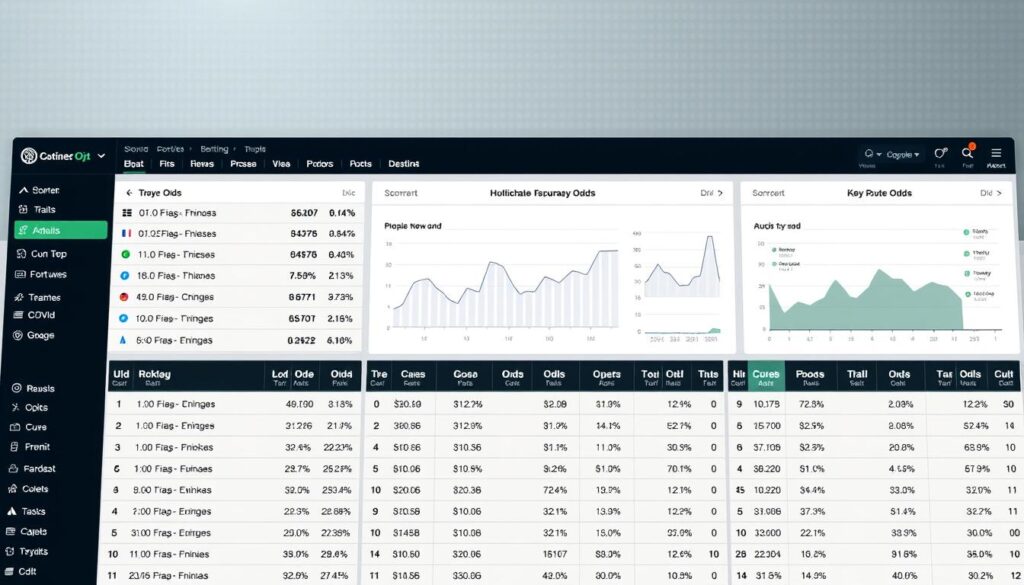Open Frenit in the sidebar
1024x585 pixels.
point(30,447)
